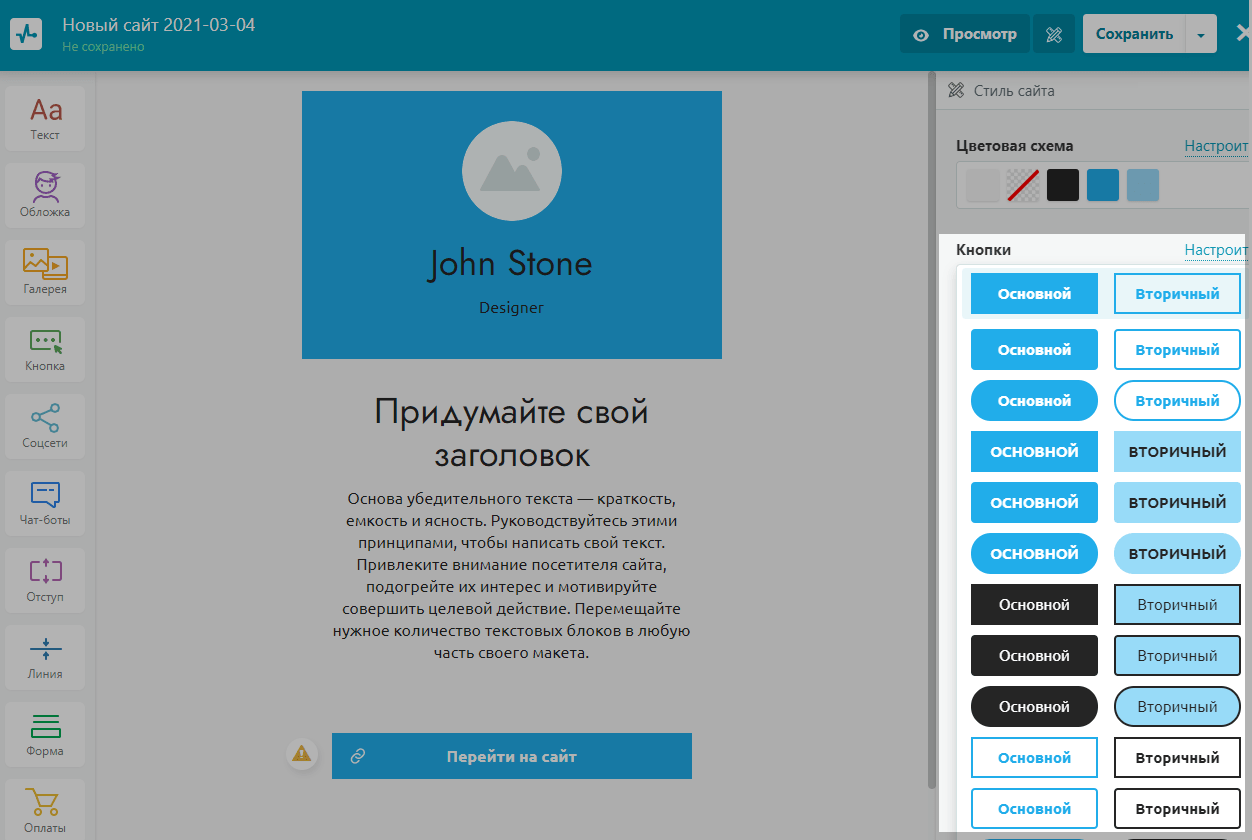The image size is (1252, 840).
Task: Choose the pill-shaped uppercase ОСНОВНОЙ button style
Action: (x=1034, y=554)
